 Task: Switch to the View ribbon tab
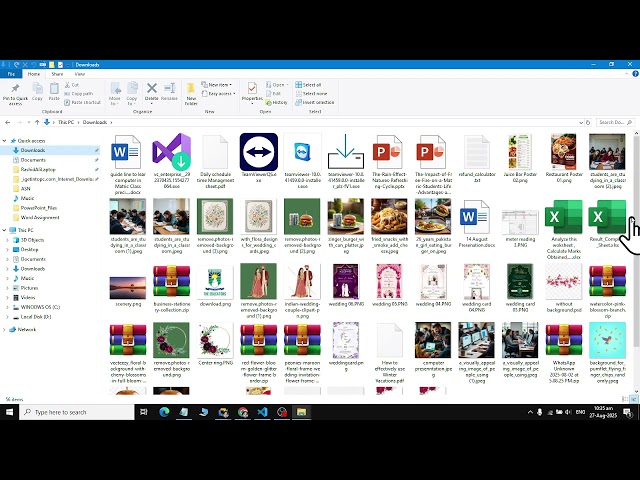point(80,74)
